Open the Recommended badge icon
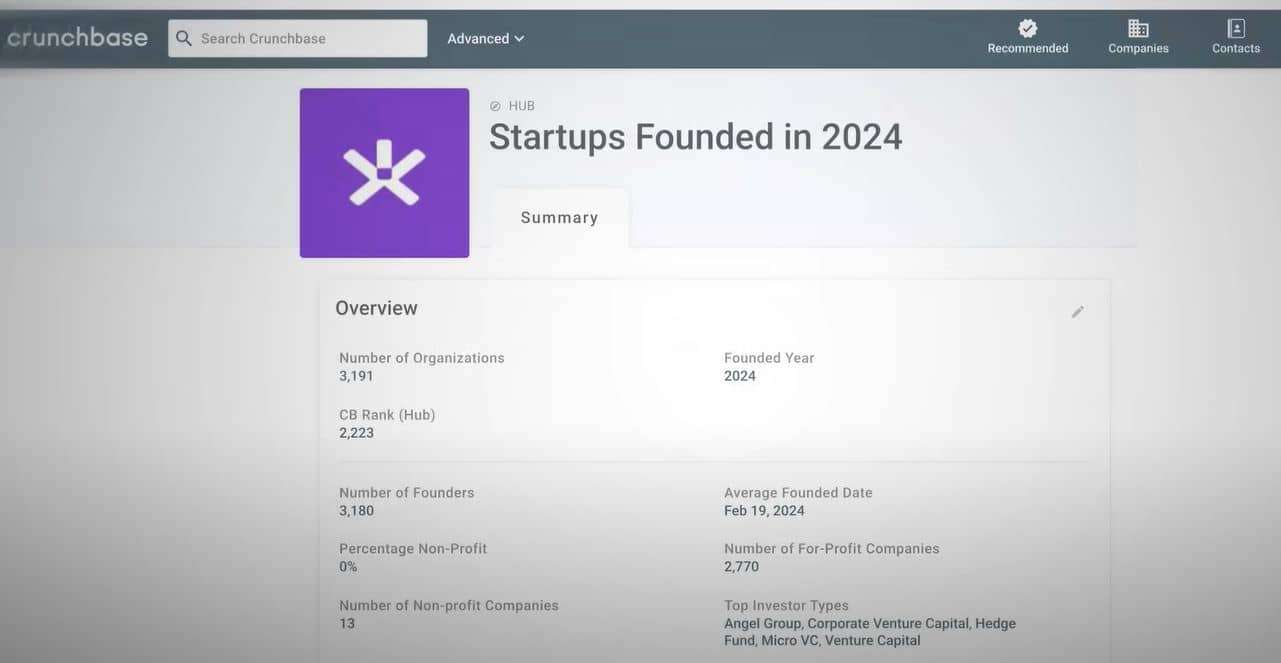Screen dimensions: 1281x663 pyautogui.click(x=1027, y=28)
